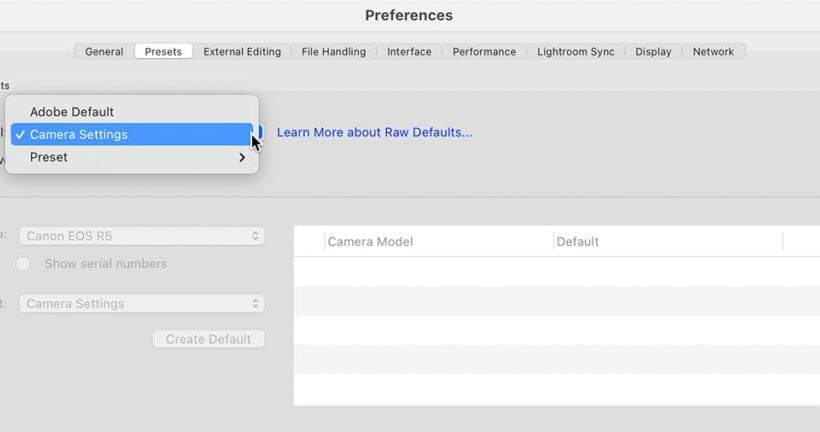Go to the File Handling tab
The width and height of the screenshot is (820, 432).
[x=333, y=52]
